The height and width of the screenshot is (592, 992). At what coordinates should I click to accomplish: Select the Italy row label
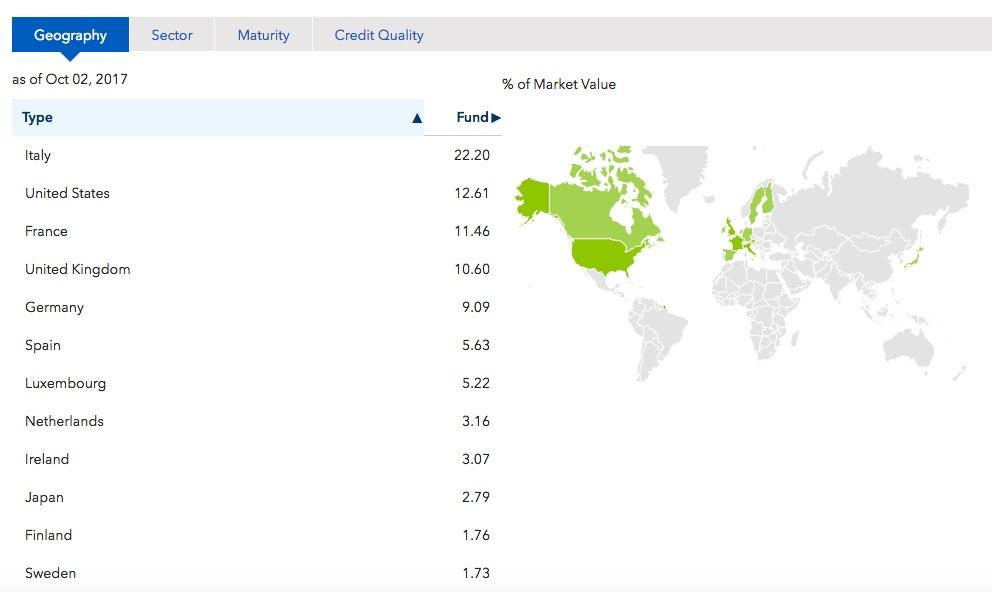pyautogui.click(x=38, y=155)
